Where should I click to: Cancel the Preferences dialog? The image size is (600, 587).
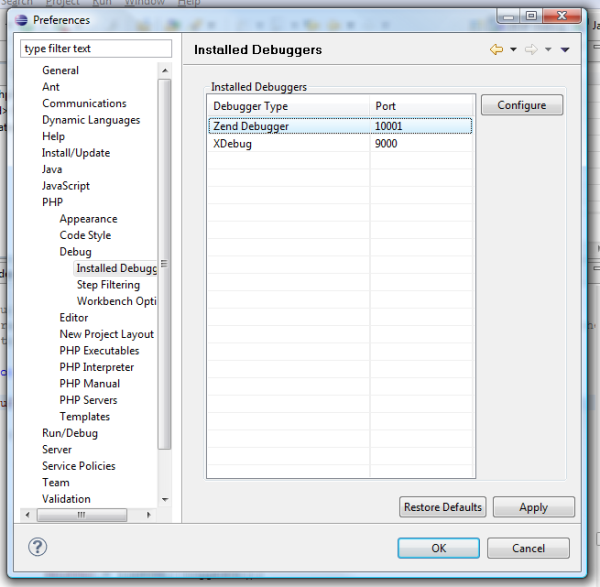click(528, 548)
